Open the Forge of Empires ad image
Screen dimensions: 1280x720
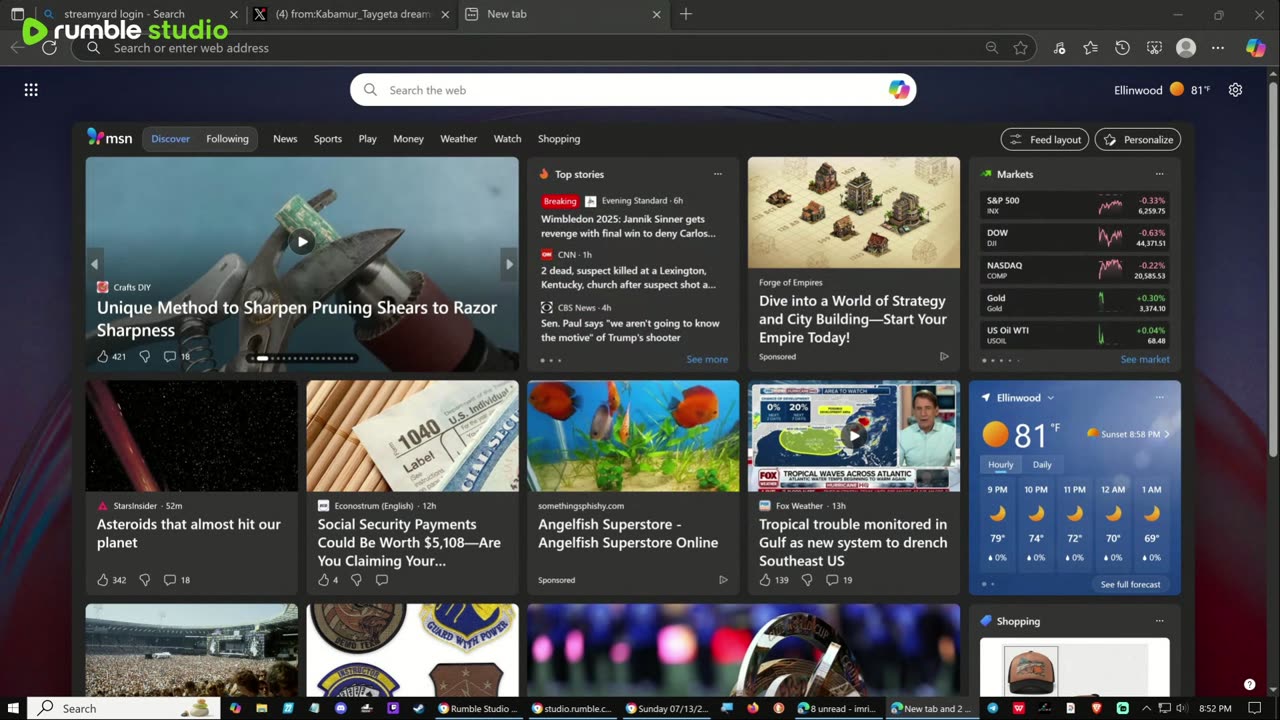coord(853,213)
